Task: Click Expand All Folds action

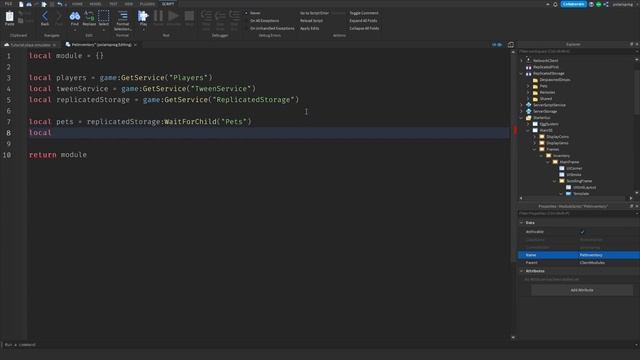Action: (363, 20)
